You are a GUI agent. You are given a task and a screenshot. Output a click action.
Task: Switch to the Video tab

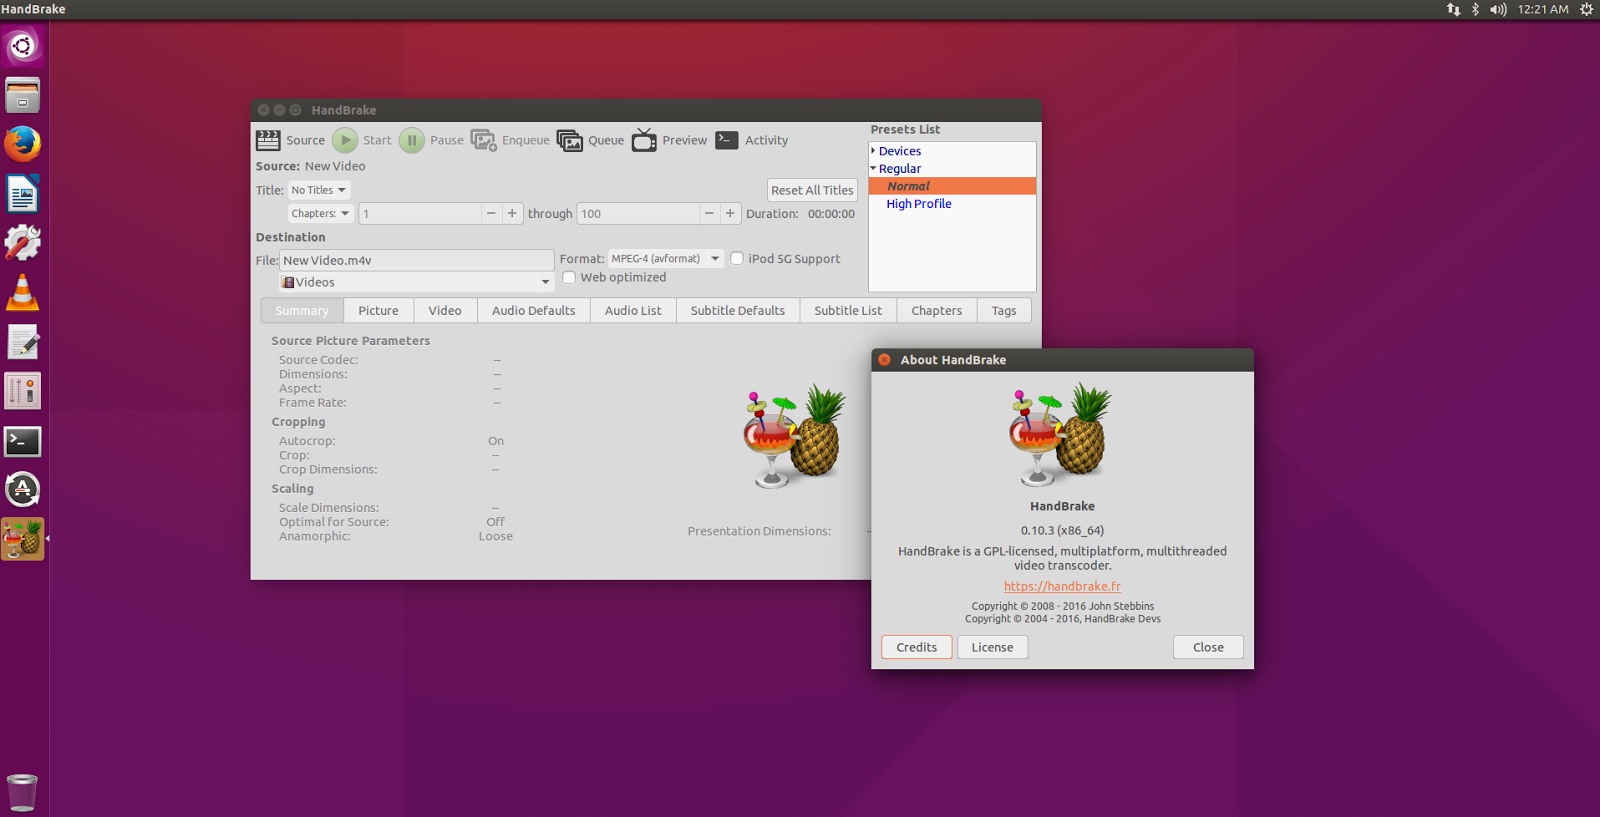tap(445, 311)
